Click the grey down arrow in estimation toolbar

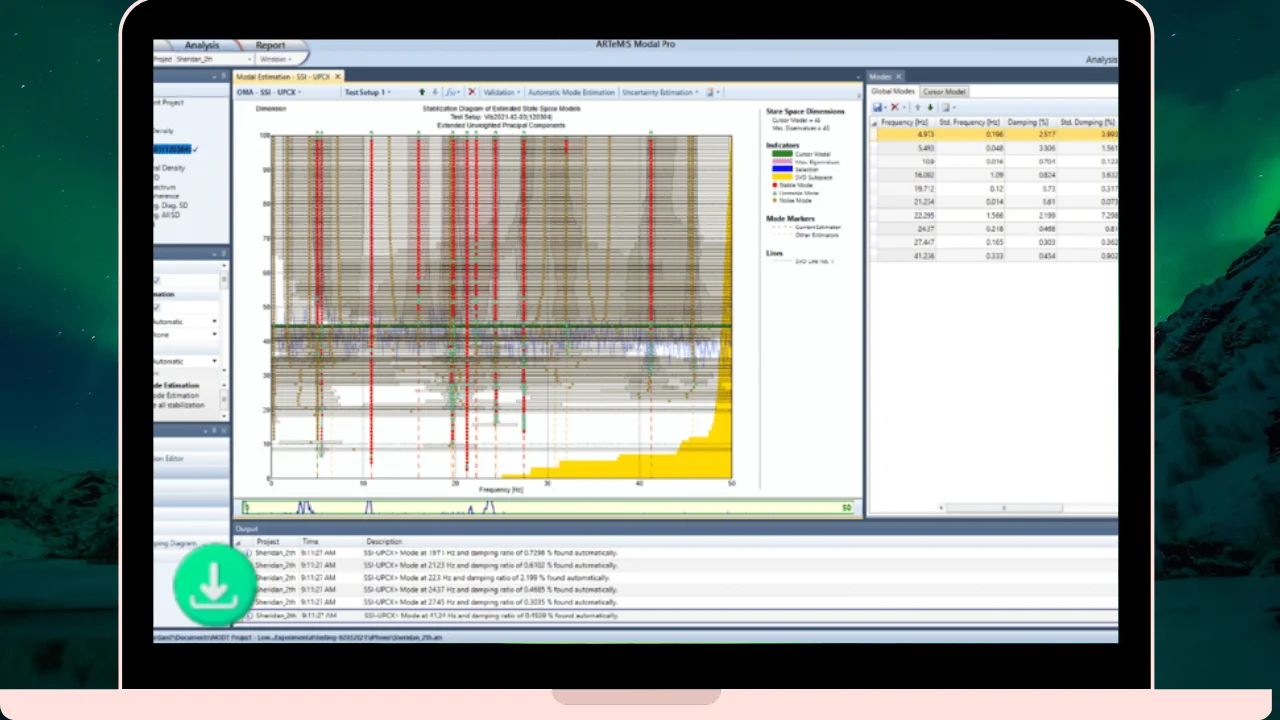coord(434,92)
